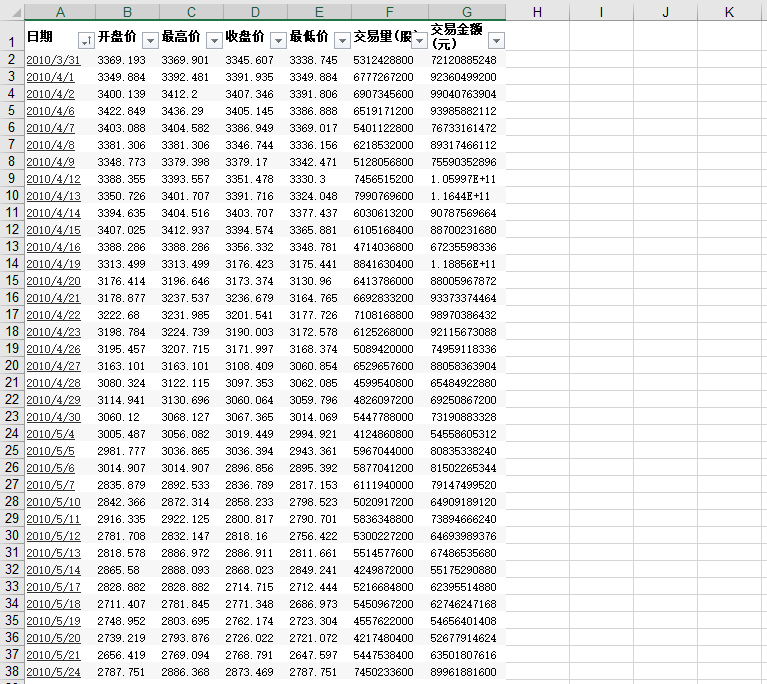
Task: Select column A header
Action: click(x=60, y=12)
